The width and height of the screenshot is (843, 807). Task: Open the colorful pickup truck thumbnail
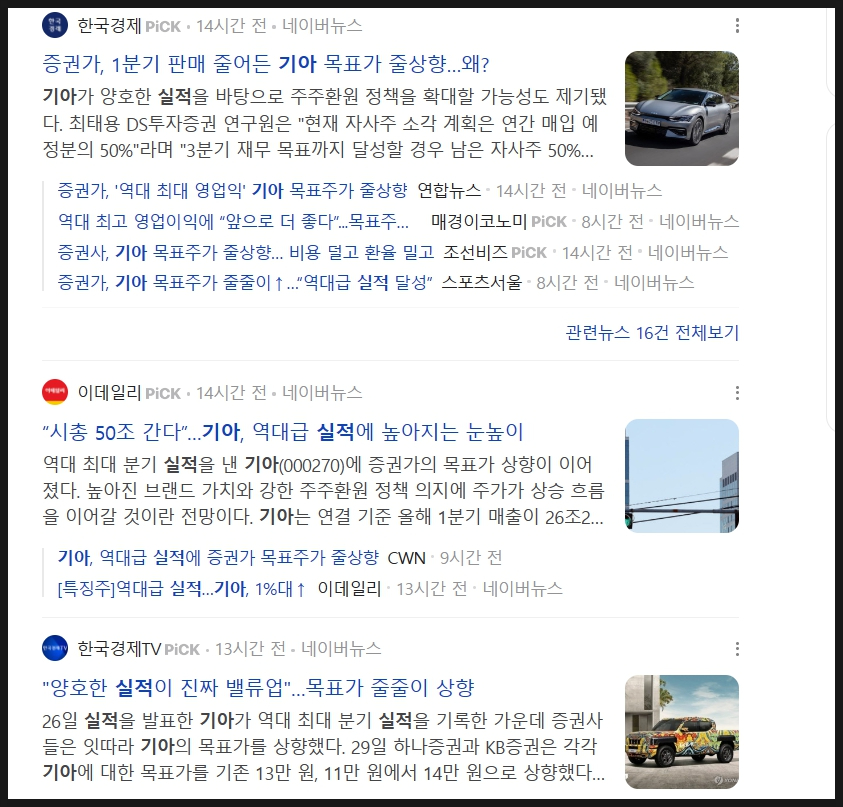[x=682, y=732]
